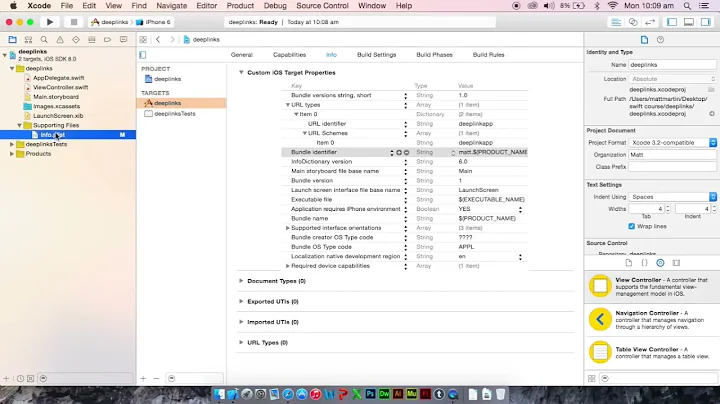This screenshot has height=404, width=720.
Task: Open the Test navigator
Action: click(x=76, y=39)
